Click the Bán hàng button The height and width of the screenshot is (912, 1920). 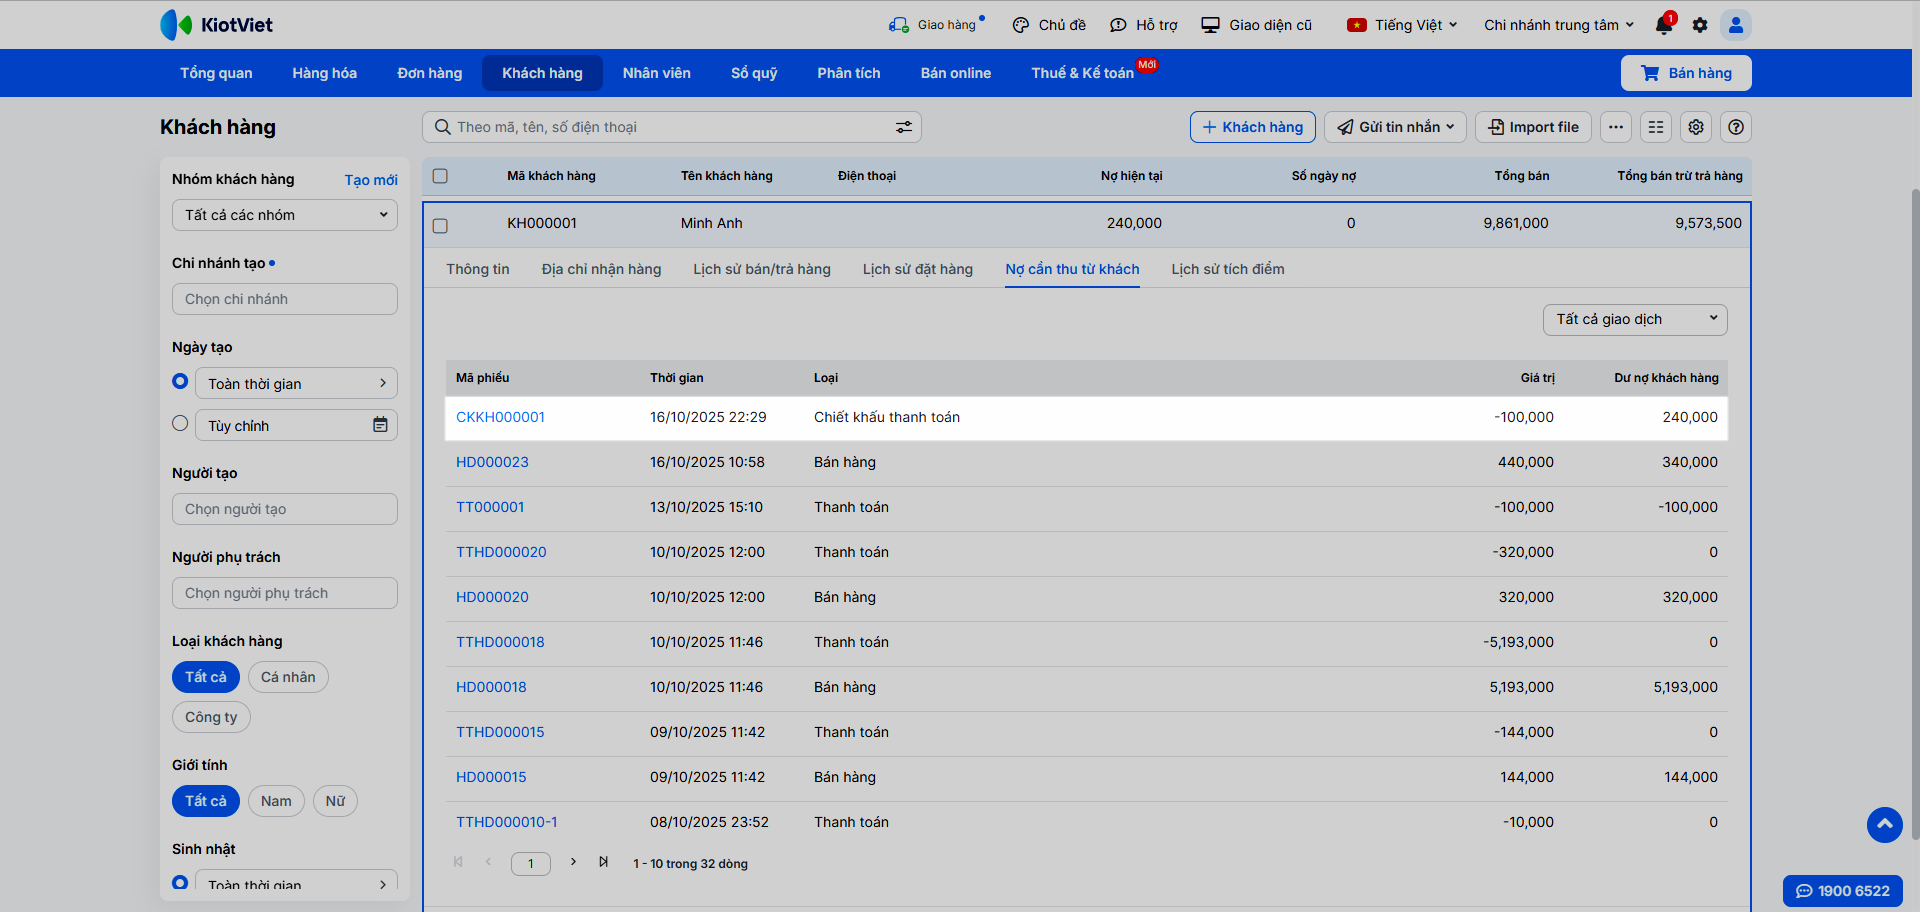coord(1686,73)
